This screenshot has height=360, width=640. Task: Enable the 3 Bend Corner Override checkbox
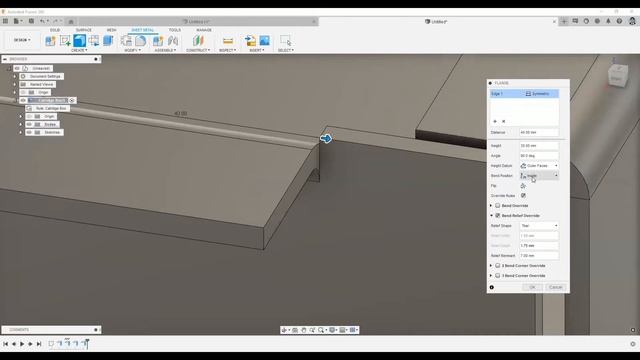tap(498, 276)
